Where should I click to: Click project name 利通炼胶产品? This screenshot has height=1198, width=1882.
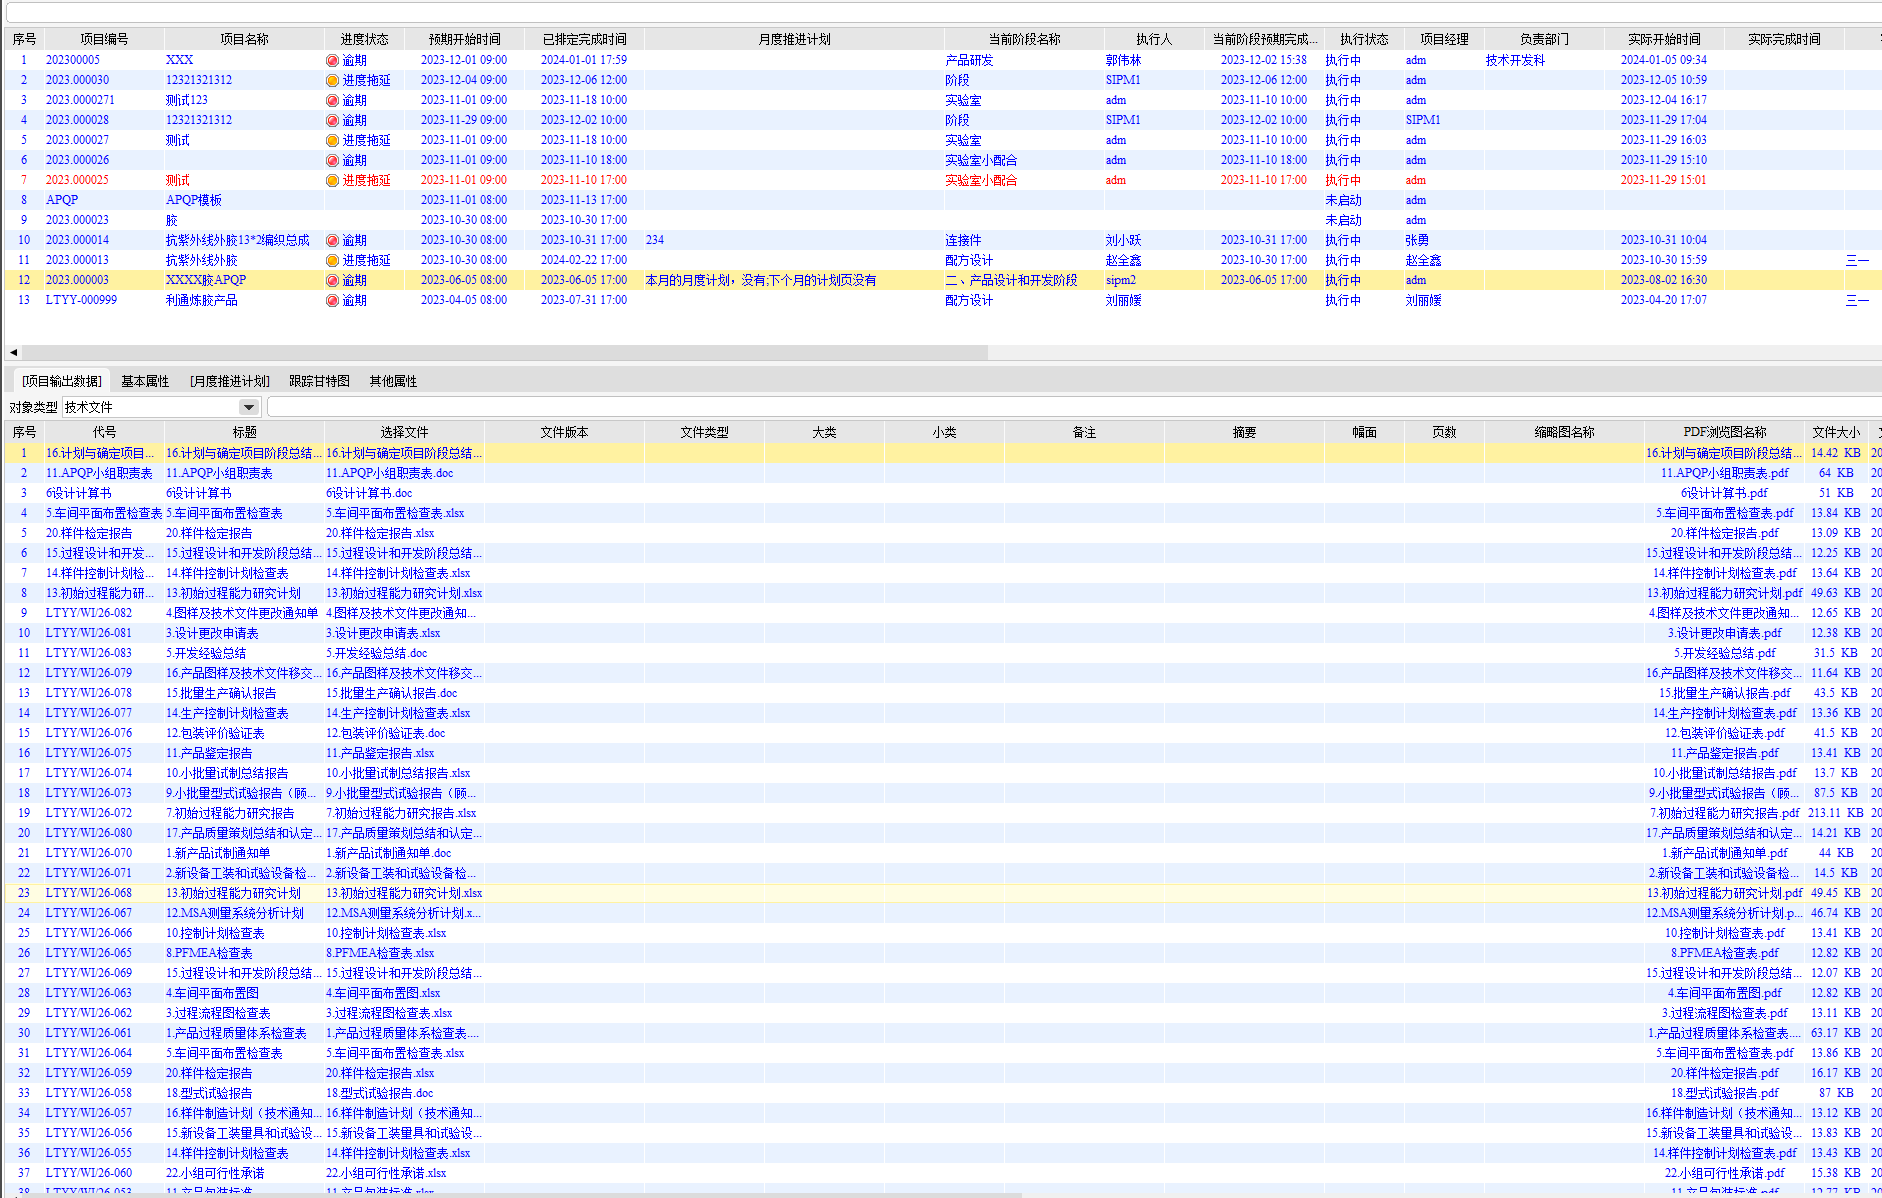coord(202,300)
